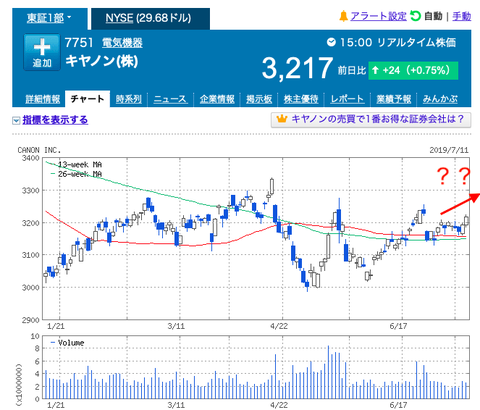Open アラート設定 link
Image resolution: width=480 pixels, height=410 pixels.
[378, 16]
